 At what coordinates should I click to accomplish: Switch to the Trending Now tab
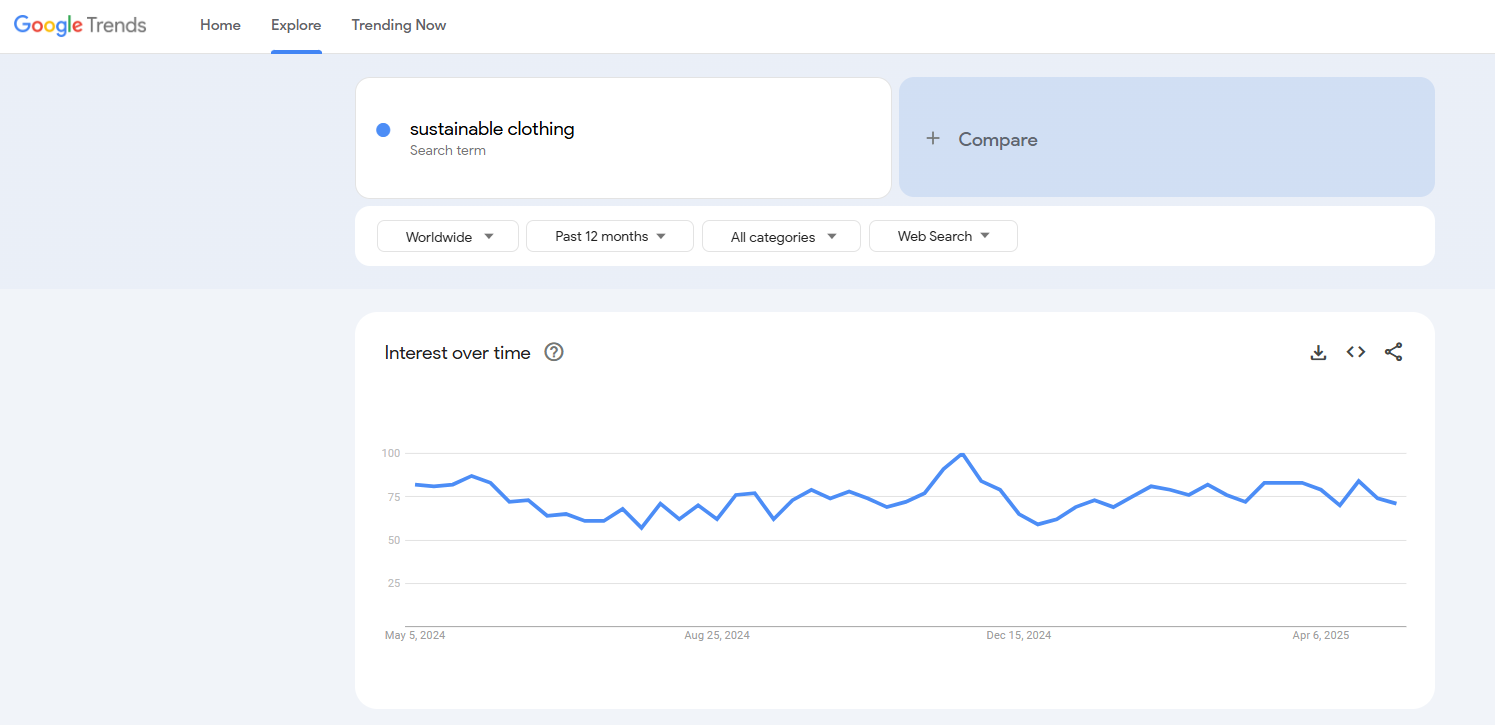399,25
